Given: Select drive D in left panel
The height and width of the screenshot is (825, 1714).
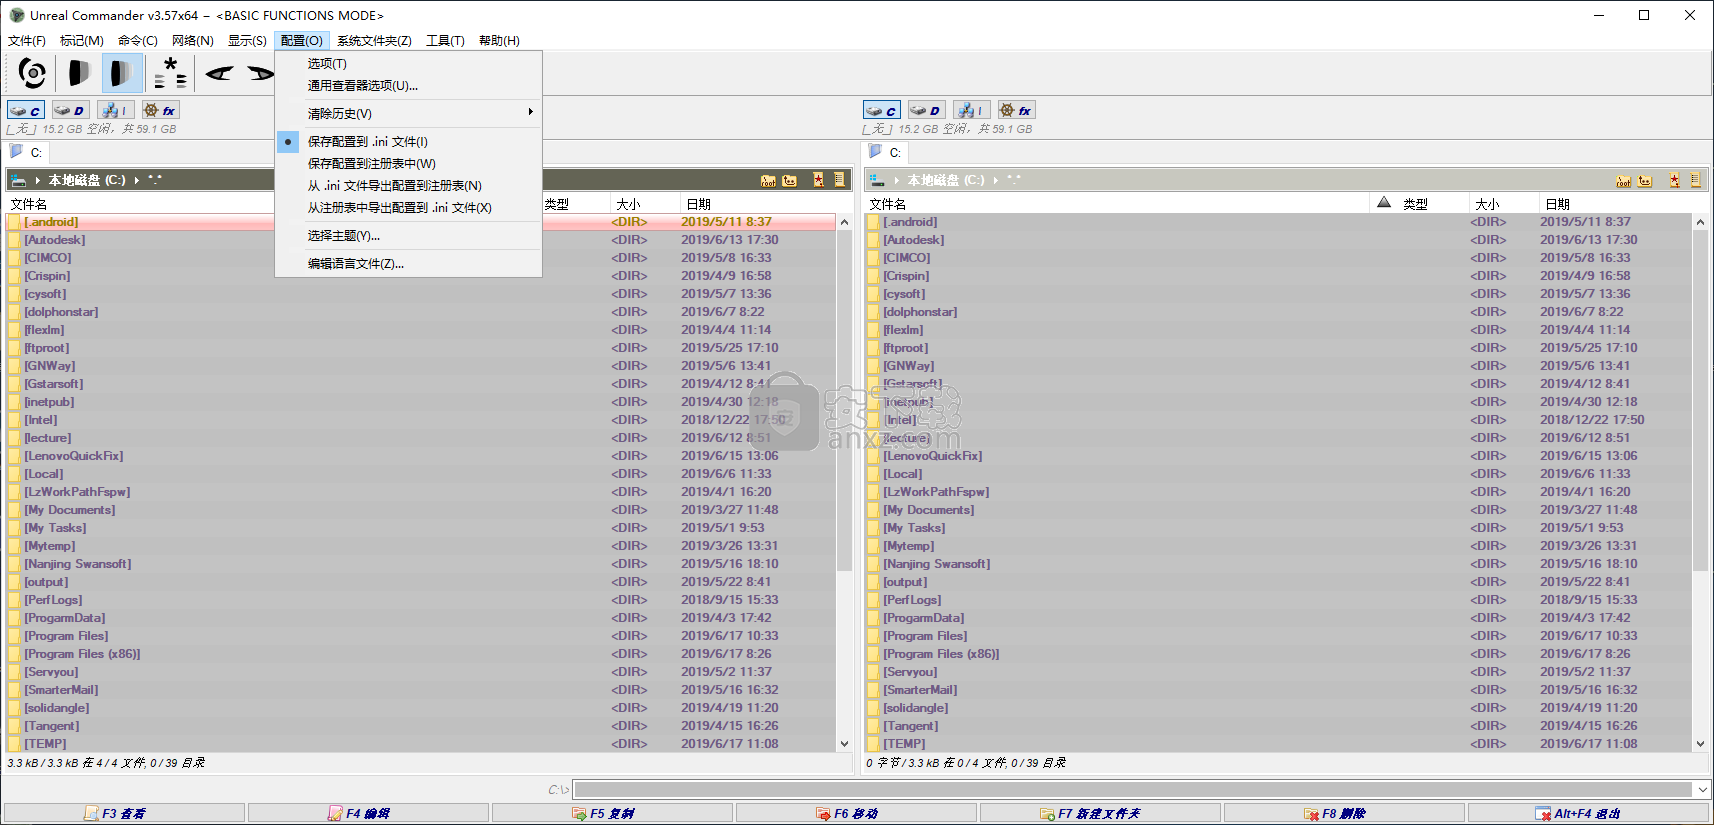Looking at the screenshot, I should (x=70, y=110).
